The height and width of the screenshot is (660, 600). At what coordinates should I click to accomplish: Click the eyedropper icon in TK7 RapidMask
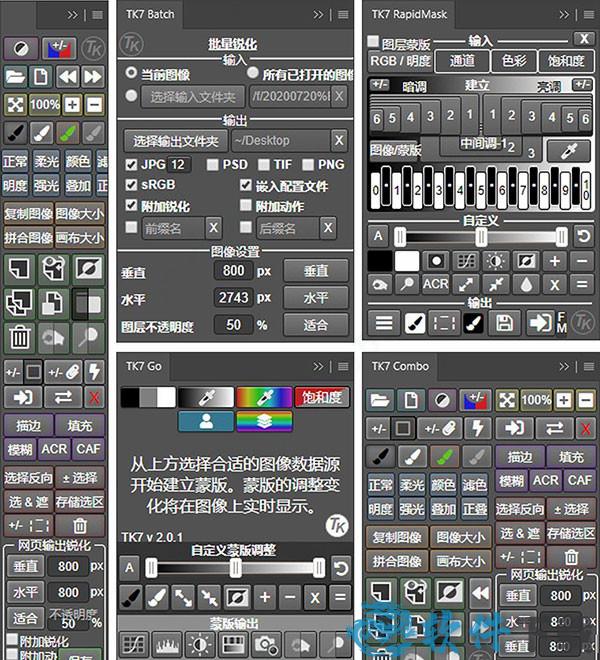click(568, 151)
